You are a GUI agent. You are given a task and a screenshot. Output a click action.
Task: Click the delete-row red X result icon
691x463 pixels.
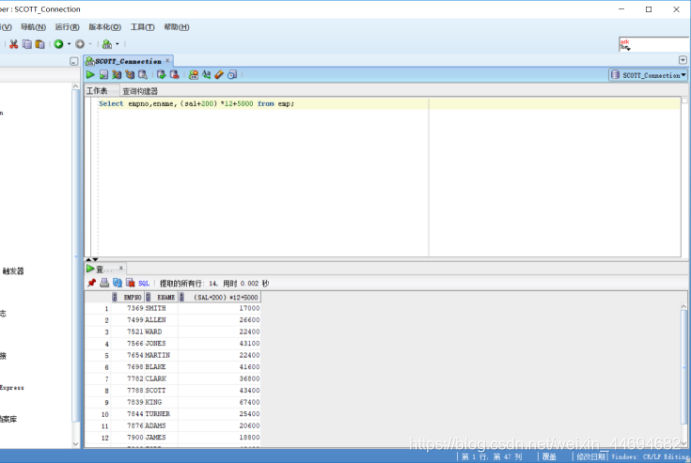130,283
